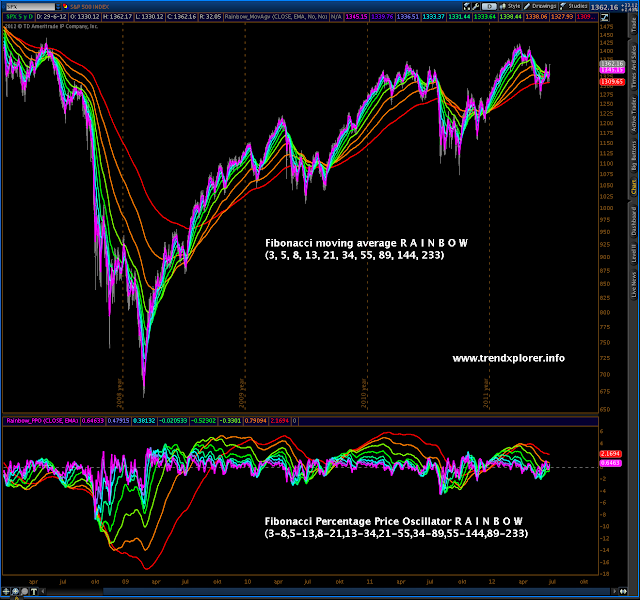
Task: Open the Times And Sales side tab
Action: [634, 67]
